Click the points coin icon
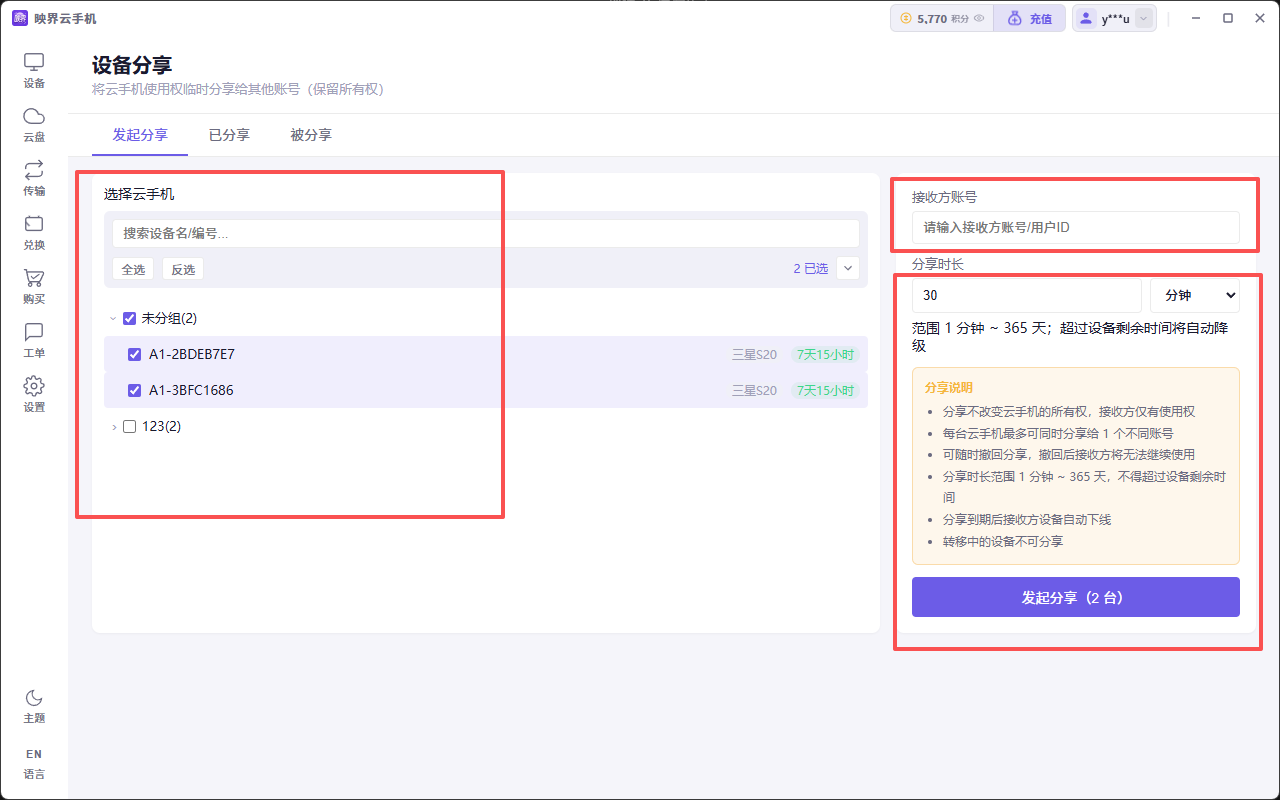The image size is (1280, 800). pos(906,18)
